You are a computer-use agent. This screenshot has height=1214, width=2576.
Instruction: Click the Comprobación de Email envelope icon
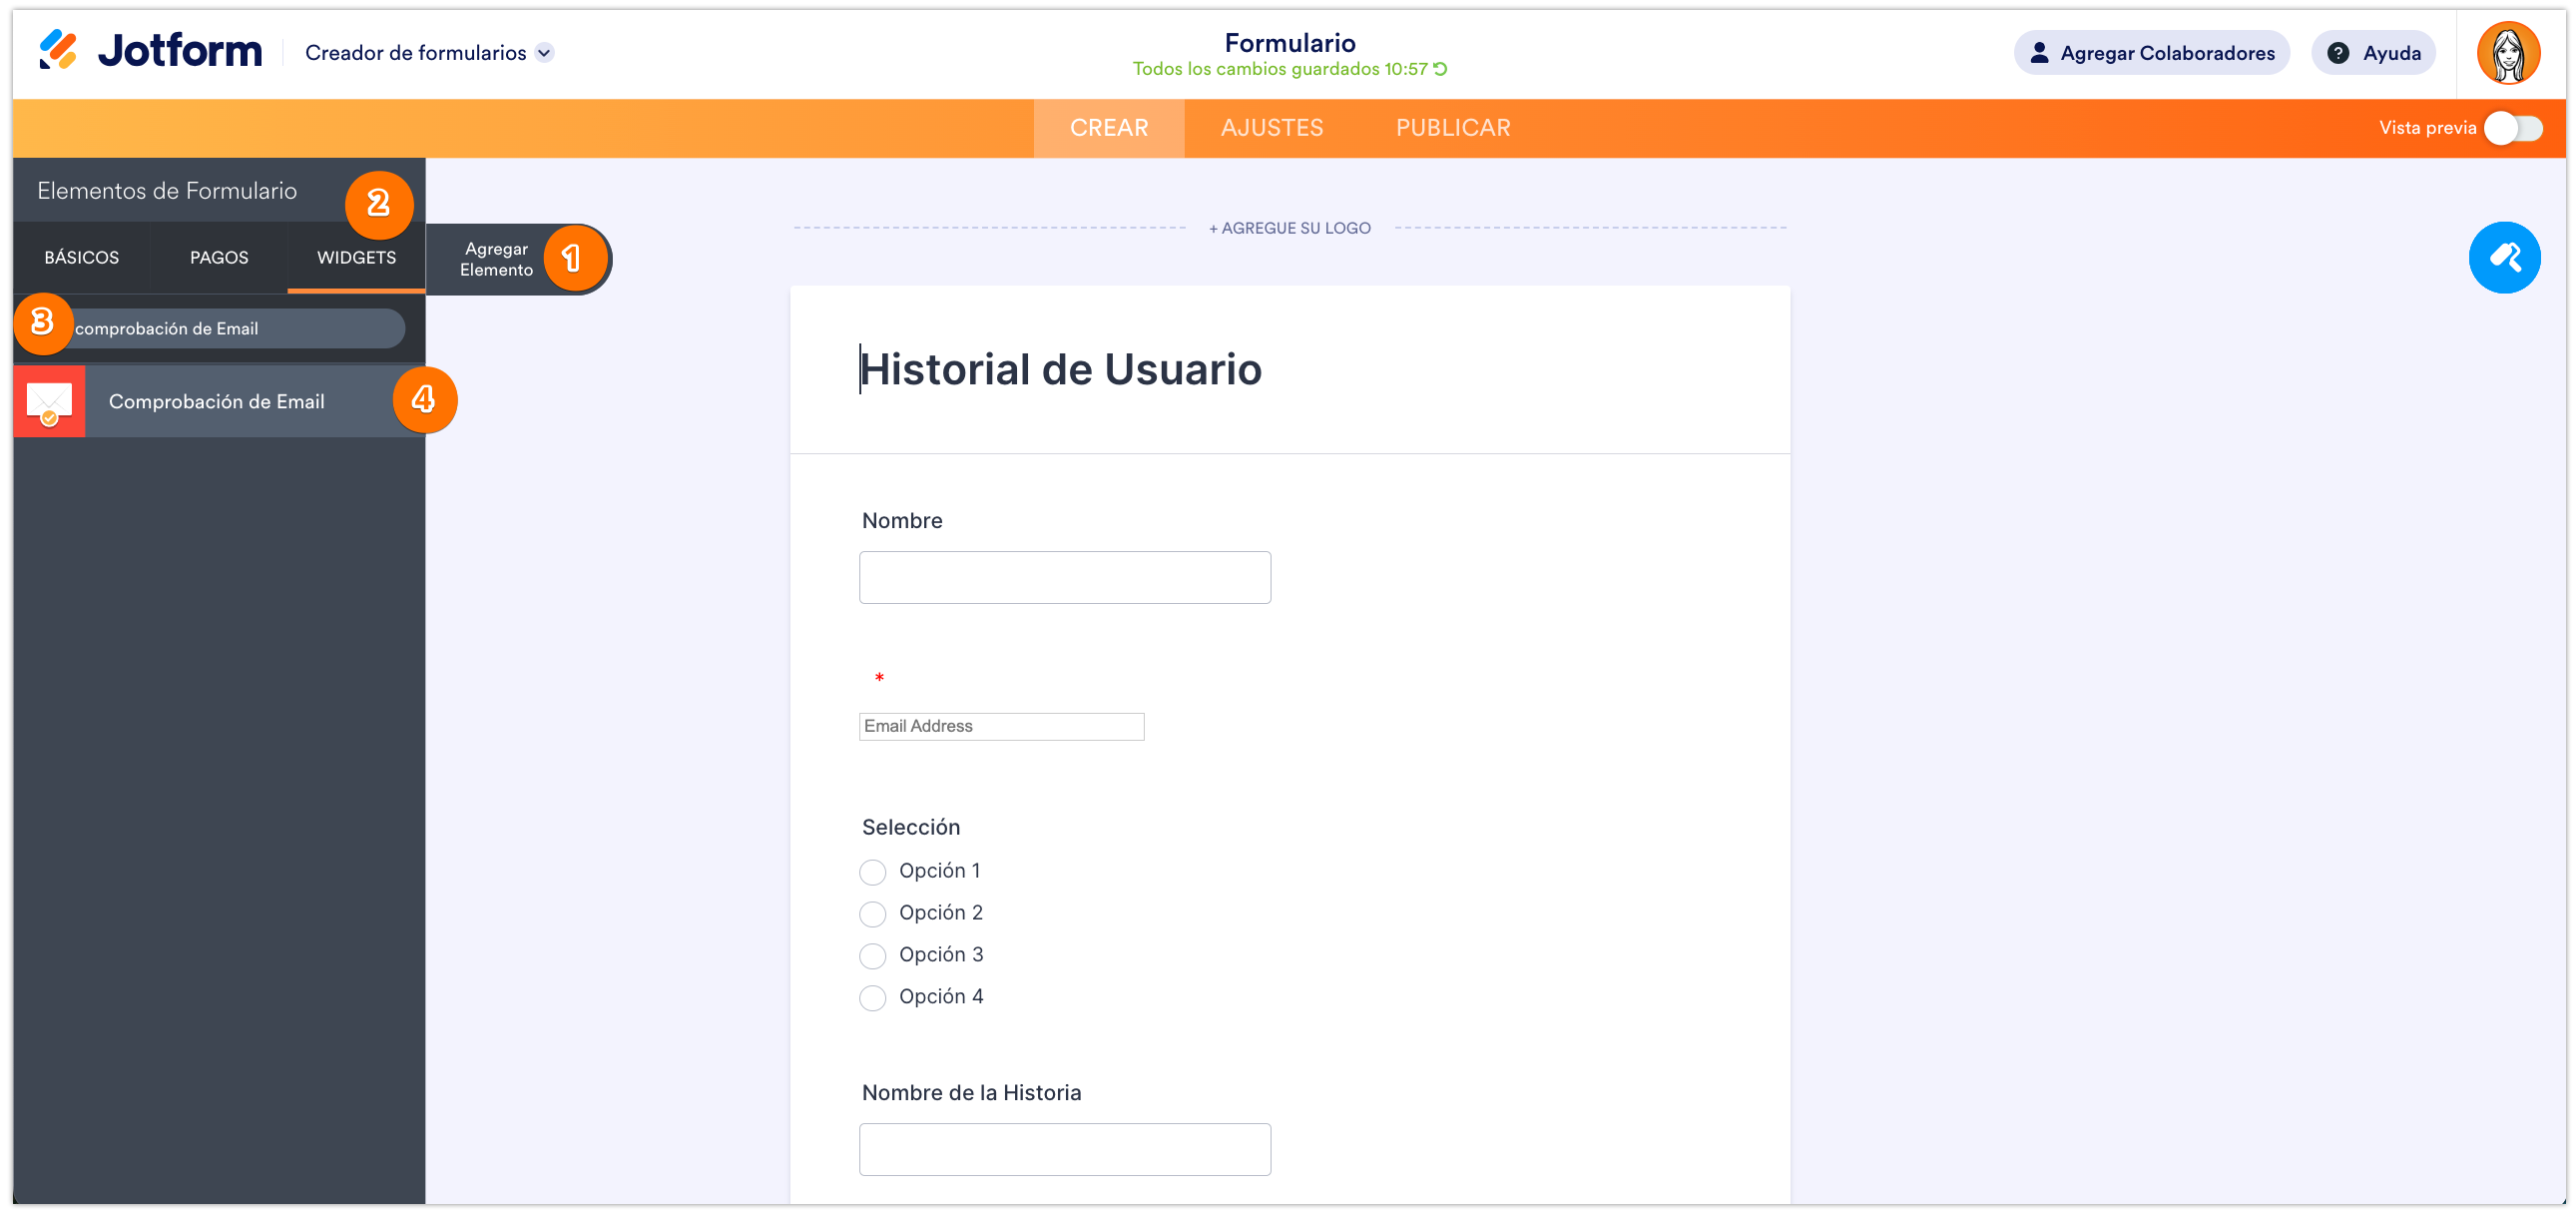pyautogui.click(x=49, y=402)
